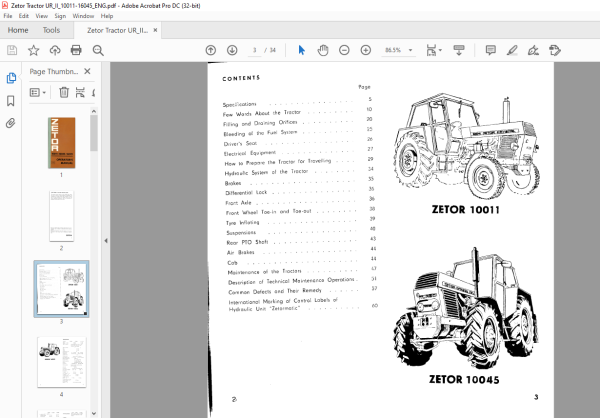Switch to the Home tab

point(18,30)
